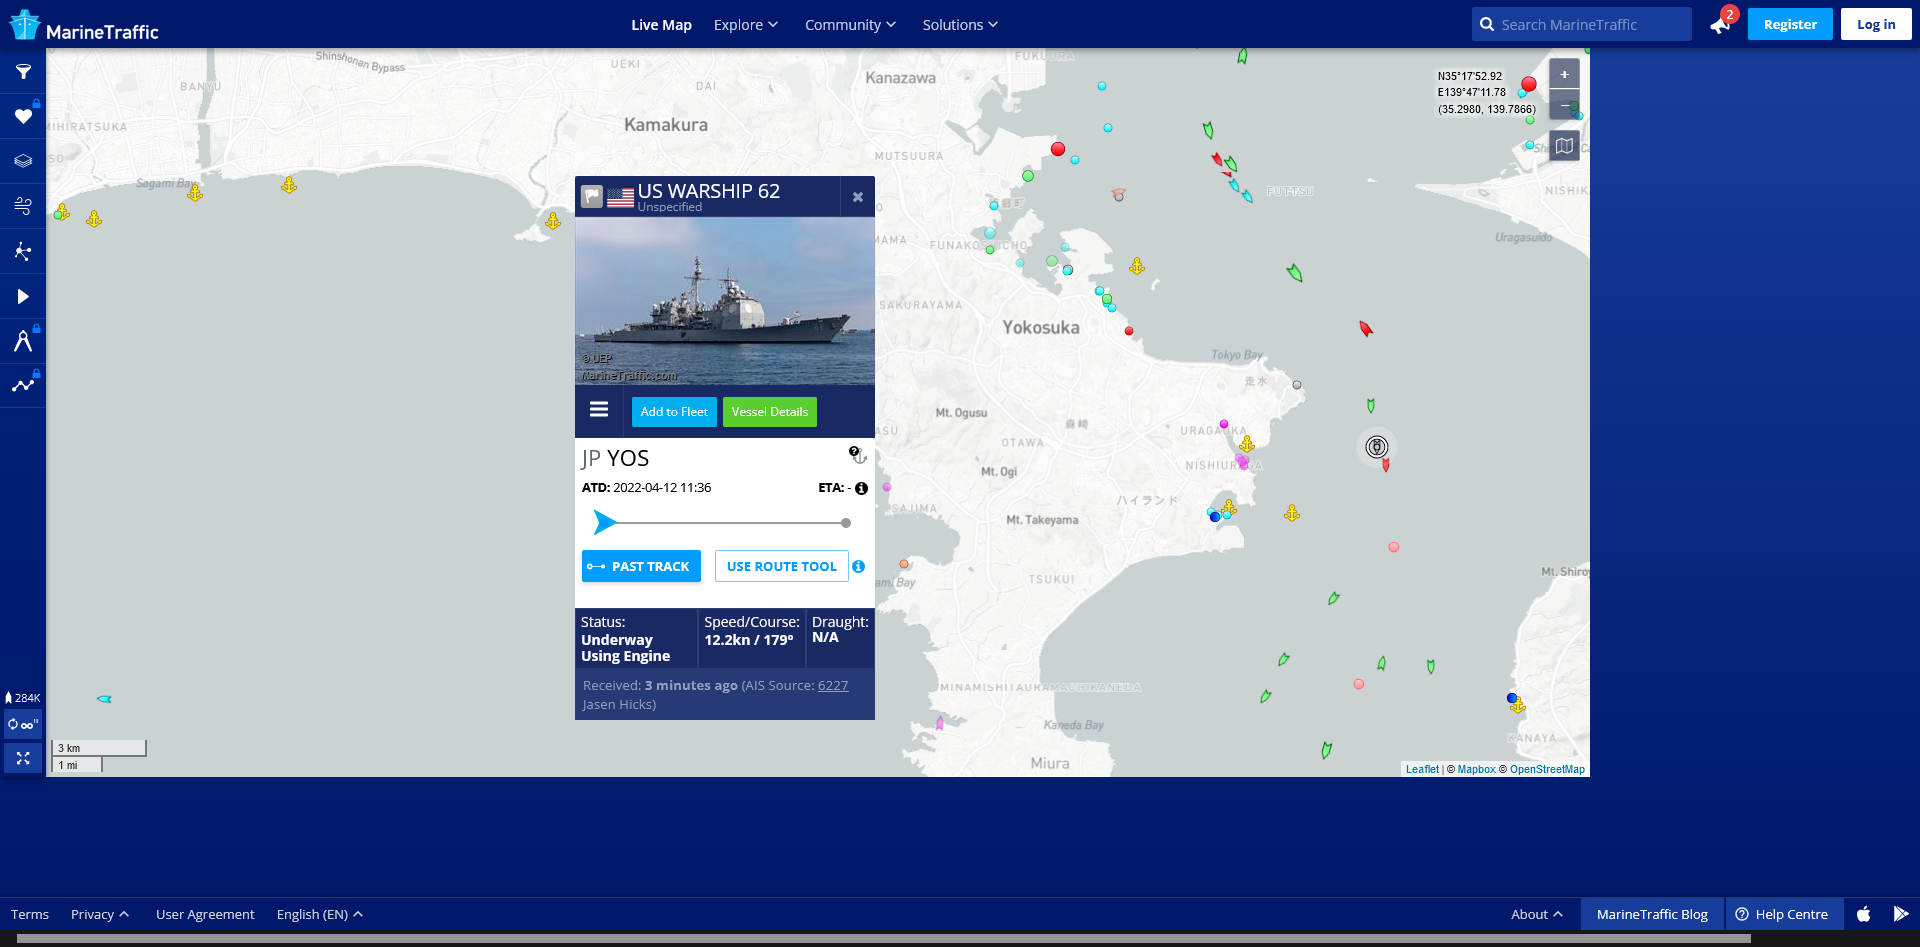The height and width of the screenshot is (947, 1920).
Task: Click the selected vessel target marker
Action: point(1377,447)
